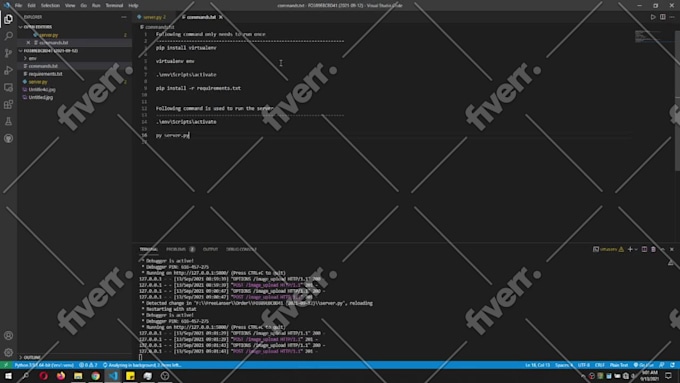The image size is (680, 383).
Task: Open the Search view in activity bar
Action: pyautogui.click(x=8, y=36)
